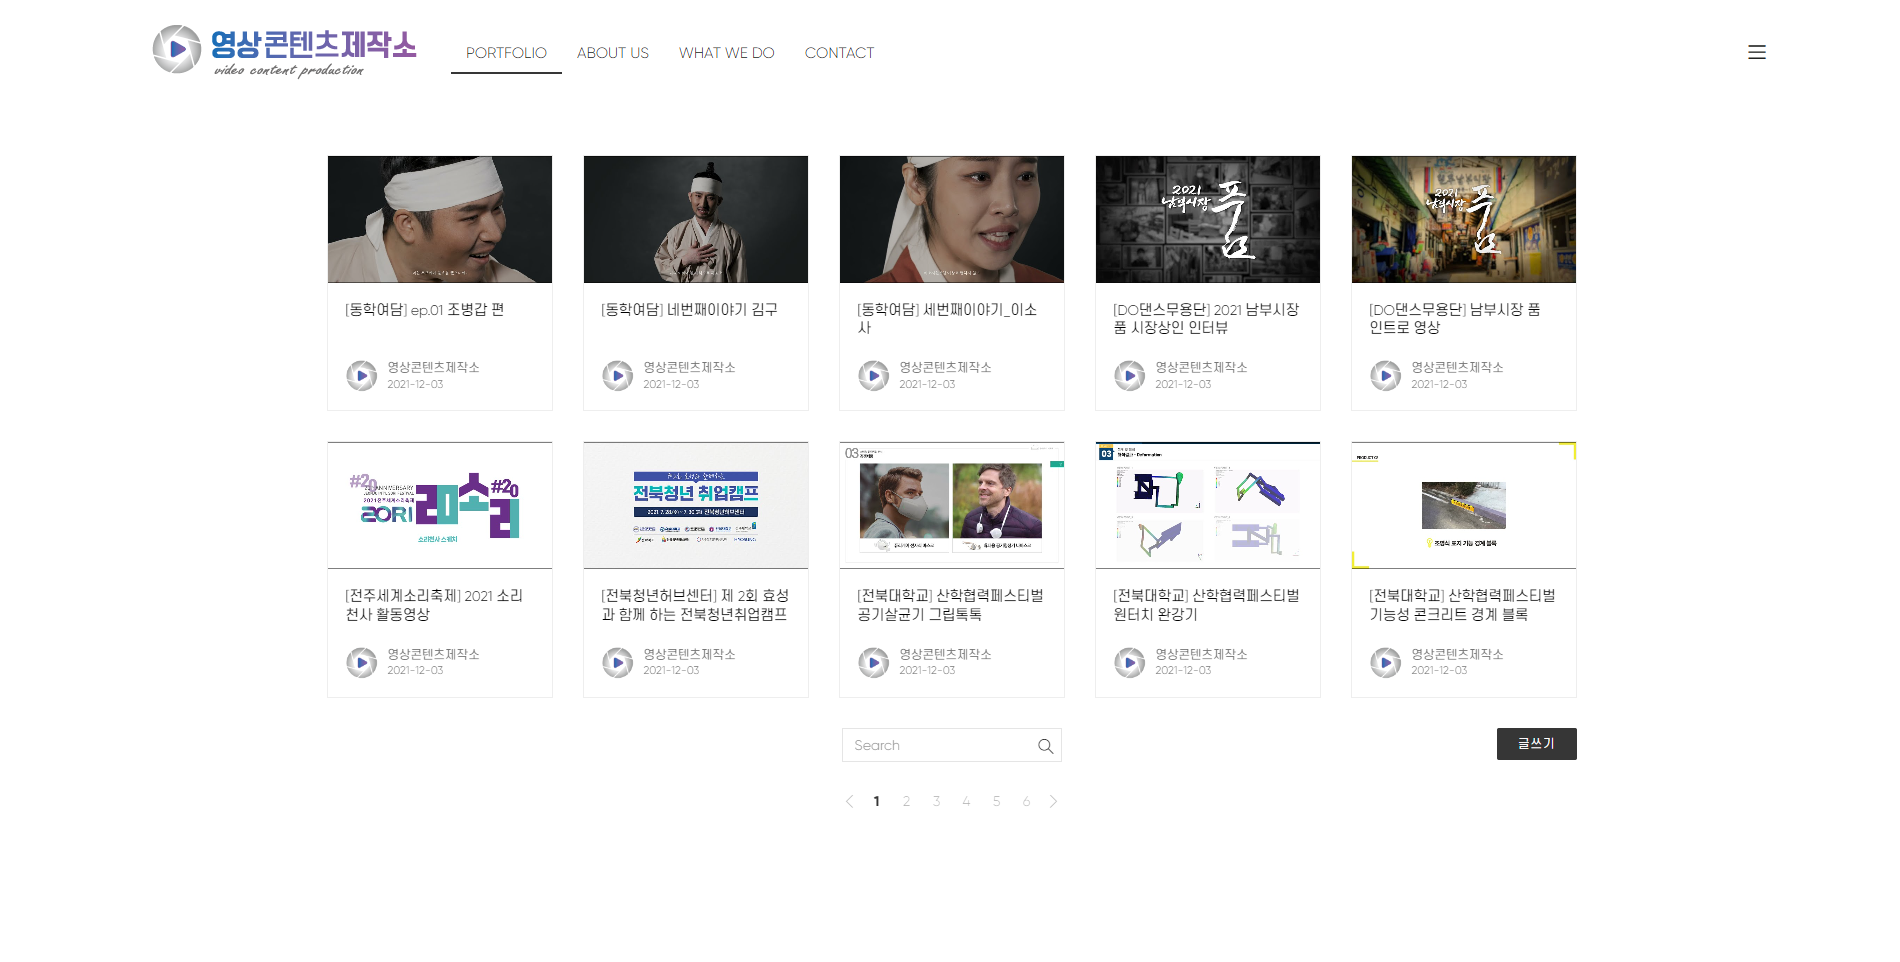Open thumbnail of 남부시장 품 인트로 영상
The image size is (1900, 962).
1464,219
